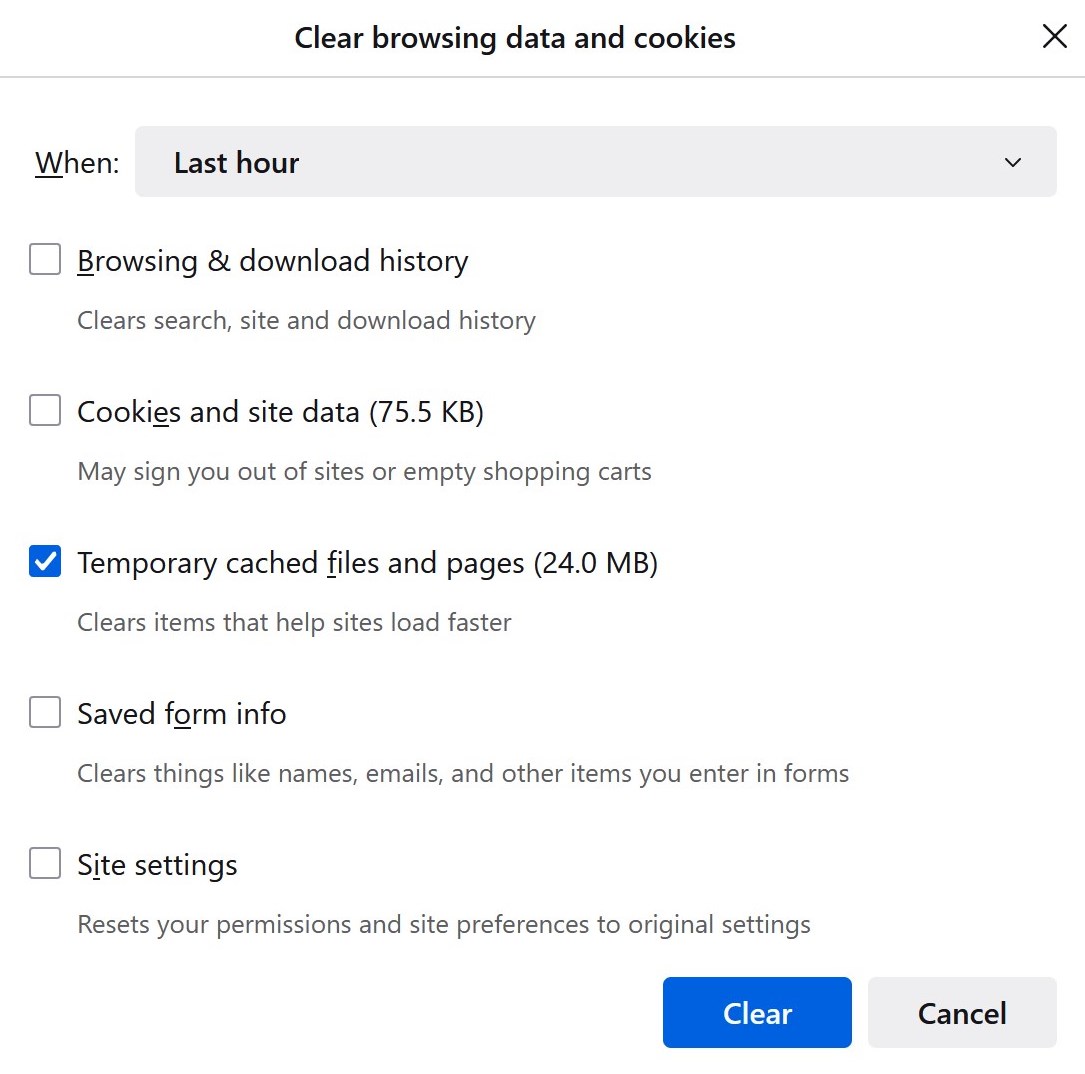Image resolution: width=1085 pixels, height=1074 pixels.
Task: Click the "Saved form info" label text
Action: tap(182, 714)
